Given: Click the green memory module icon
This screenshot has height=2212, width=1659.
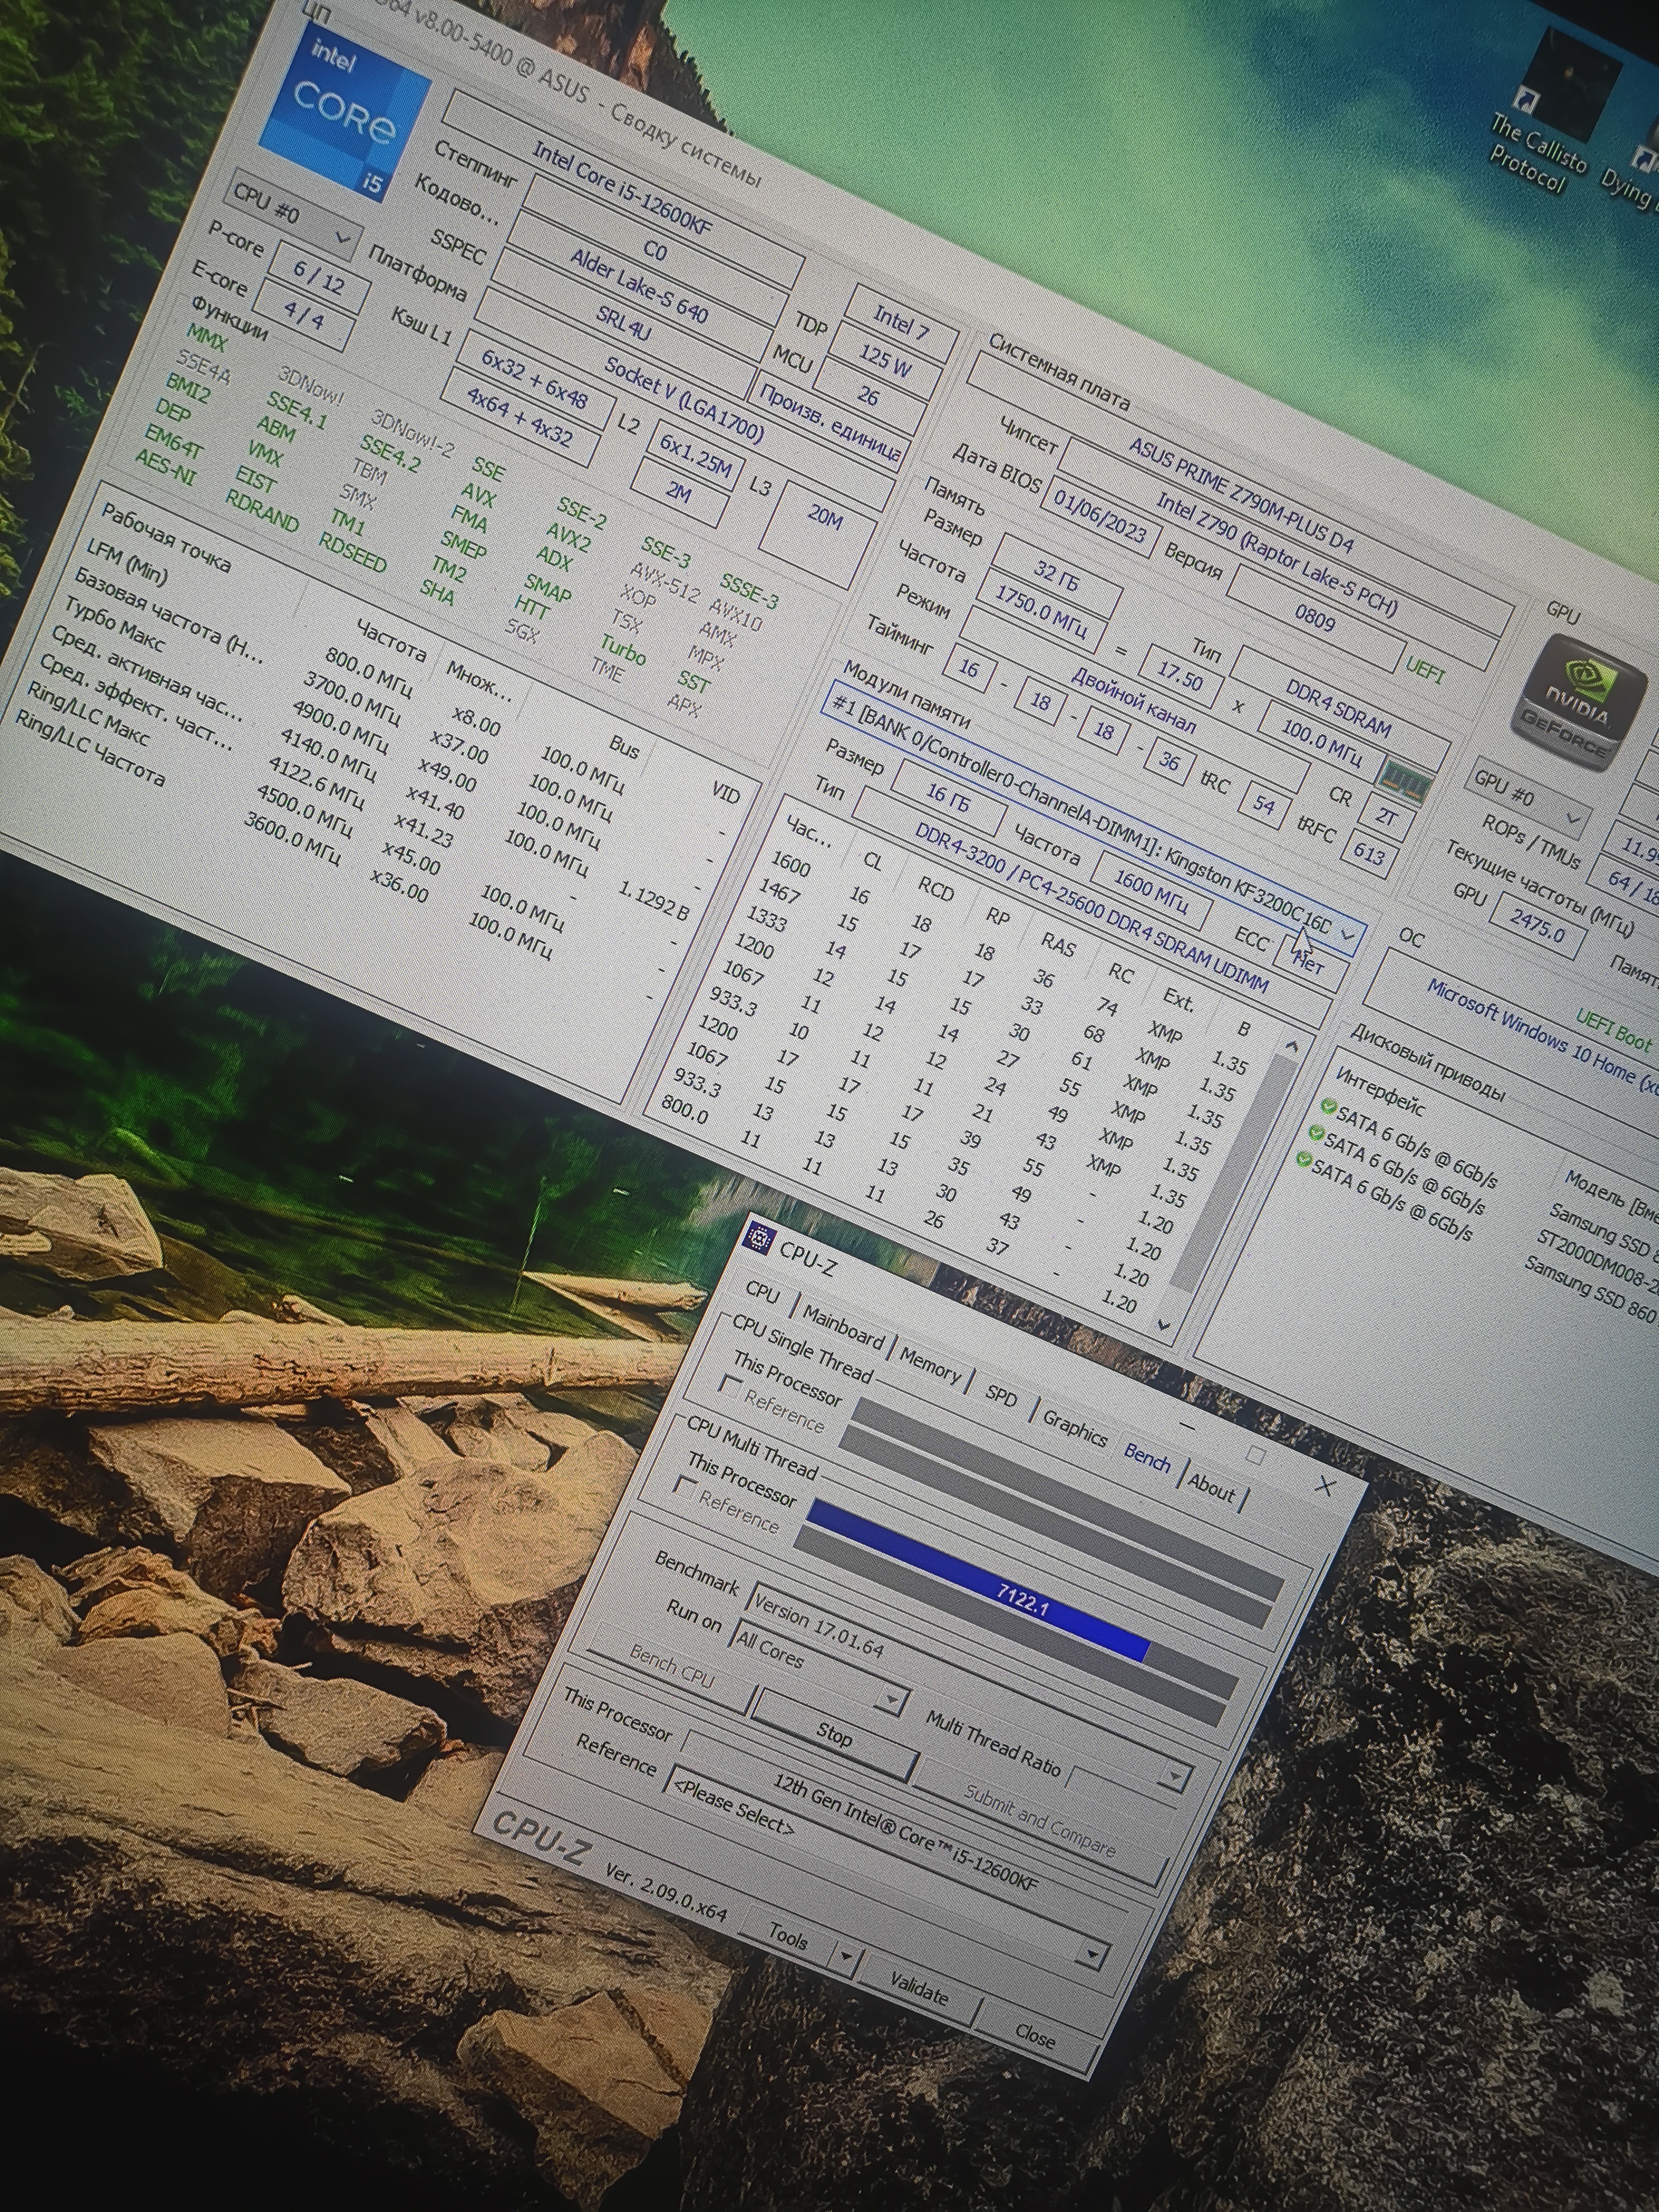Looking at the screenshot, I should [x=1405, y=781].
